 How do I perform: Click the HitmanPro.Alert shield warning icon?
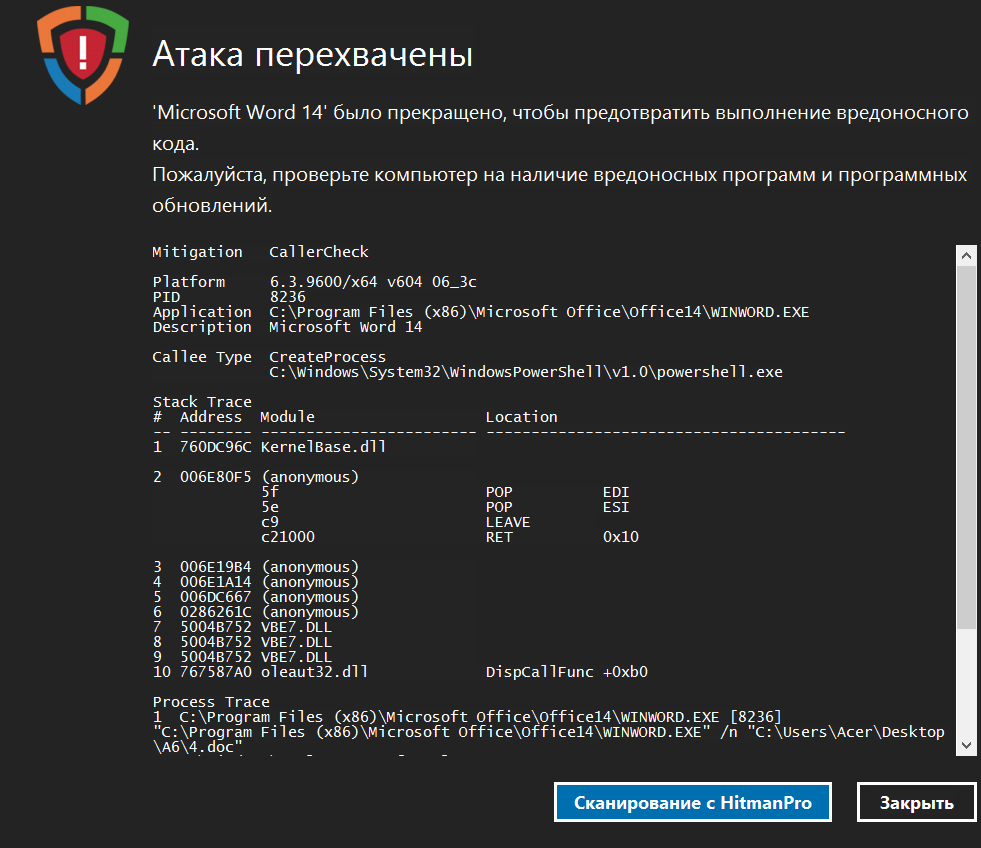coord(83,55)
